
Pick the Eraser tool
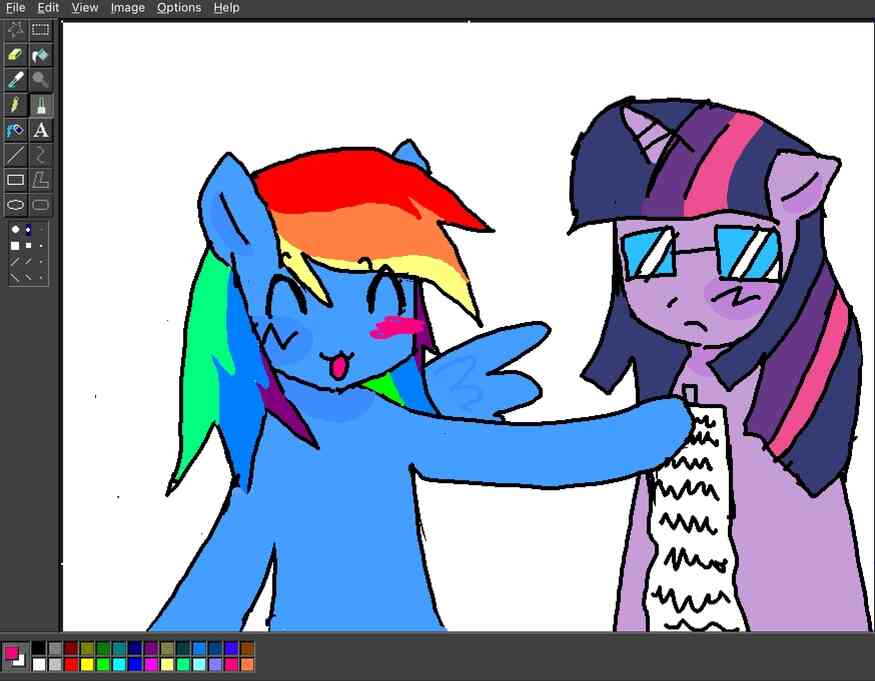tap(16, 55)
